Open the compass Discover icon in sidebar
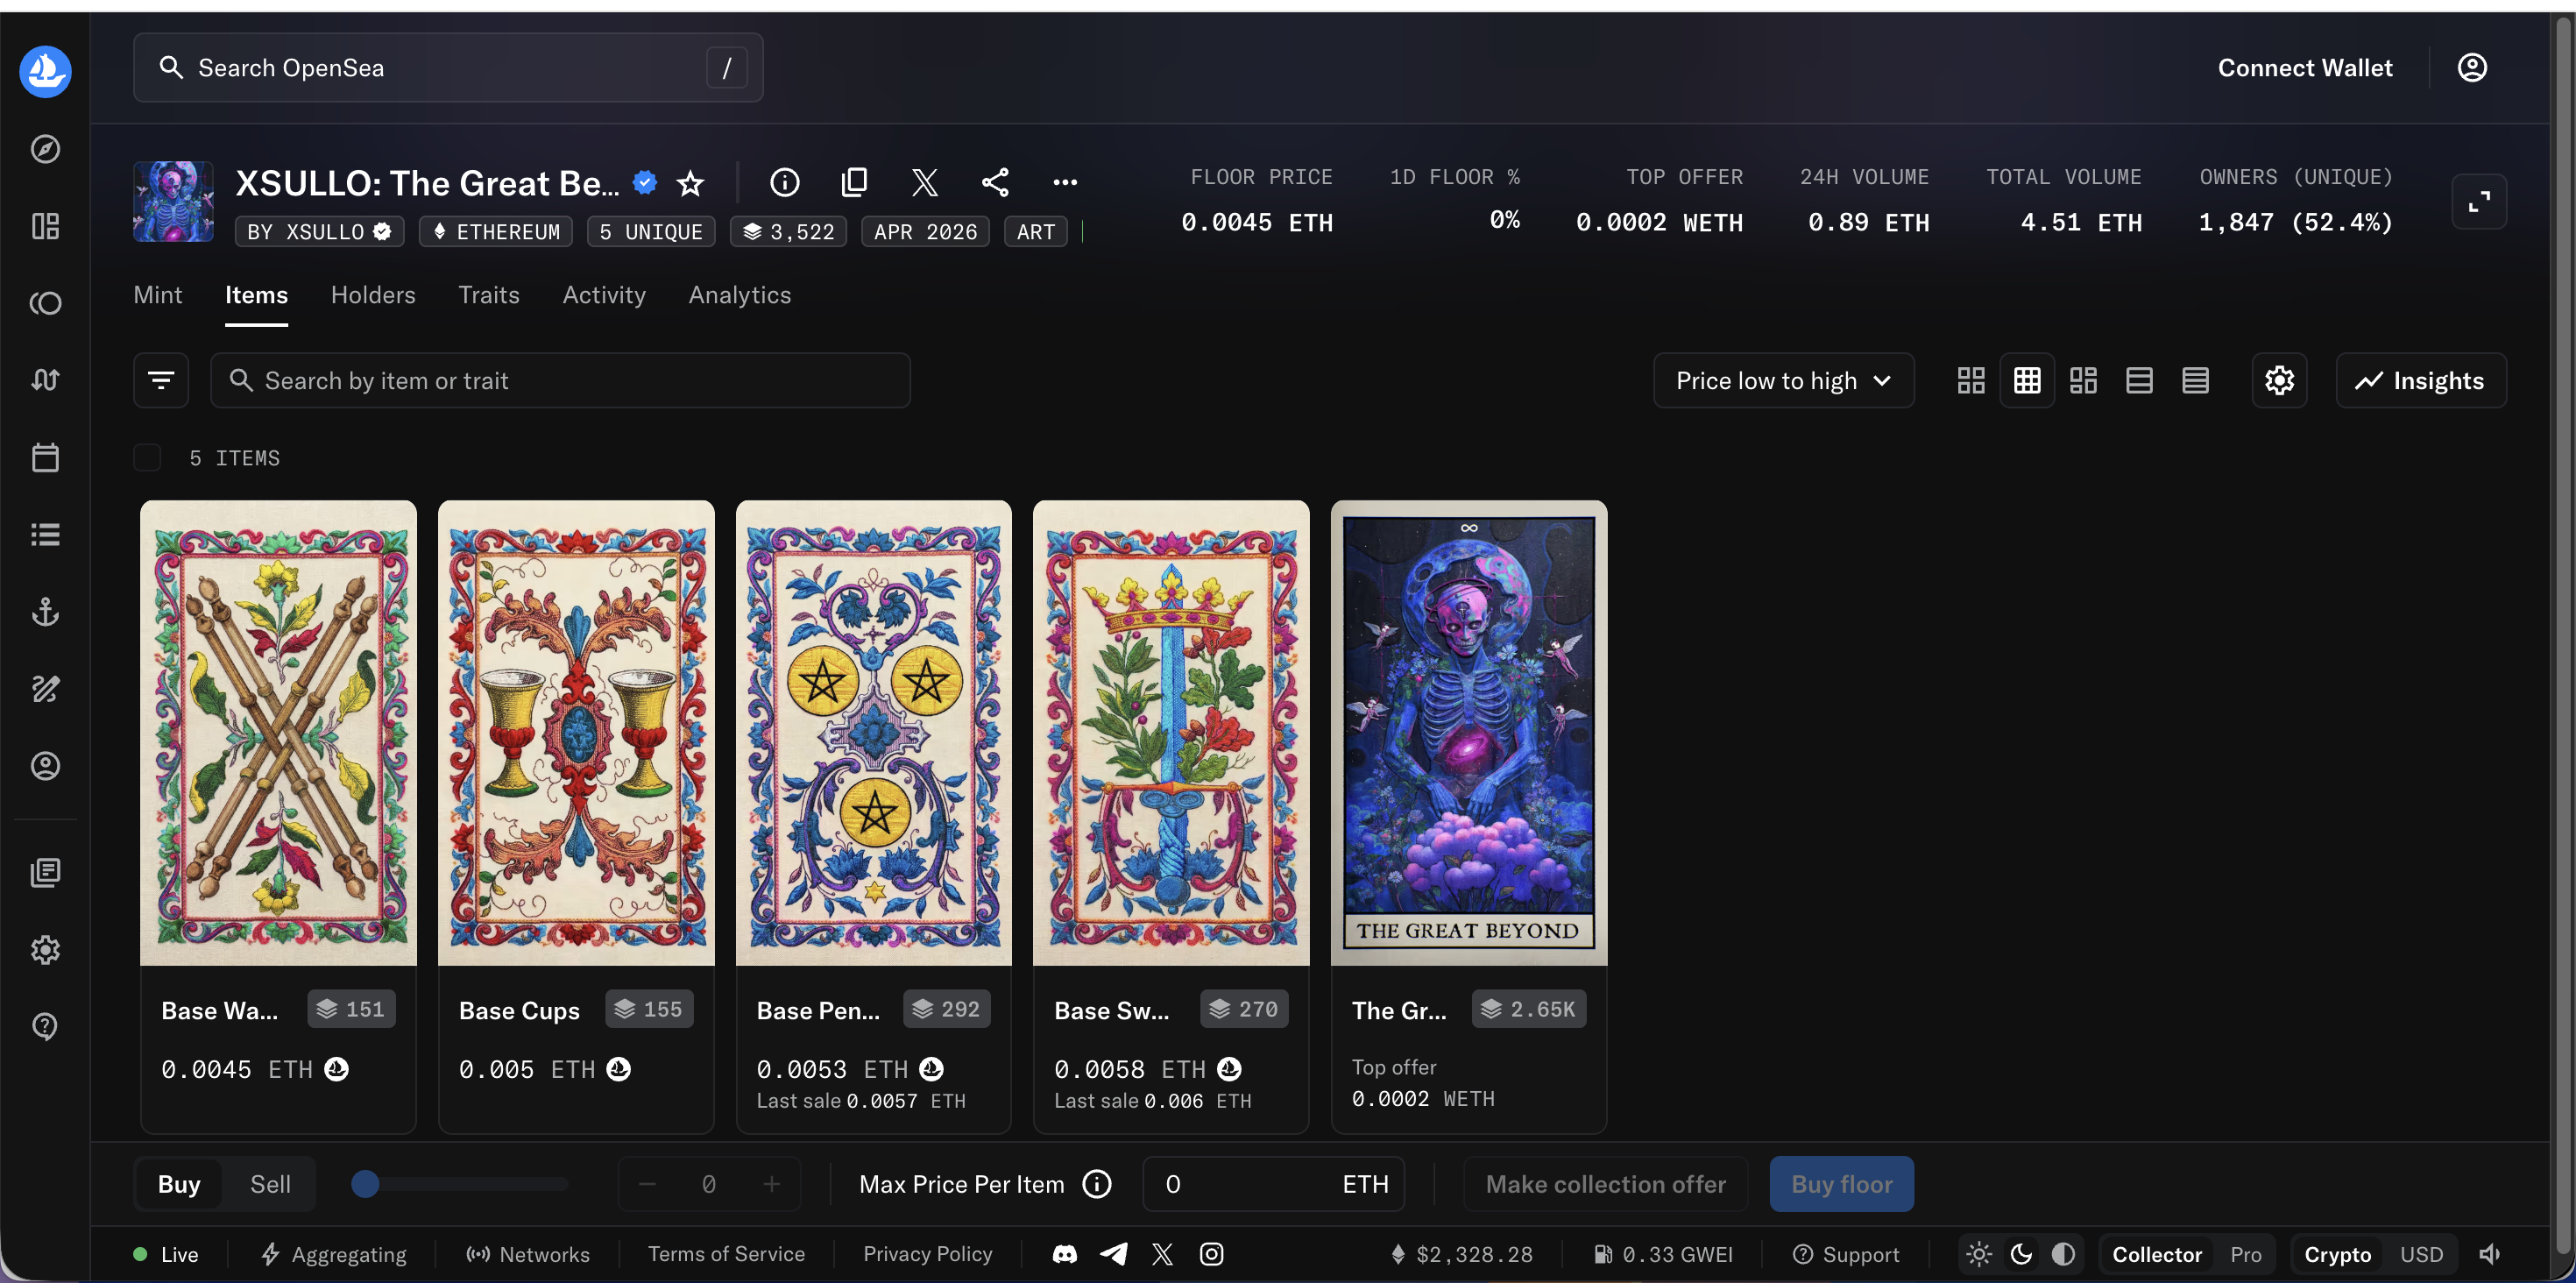 pos(45,149)
